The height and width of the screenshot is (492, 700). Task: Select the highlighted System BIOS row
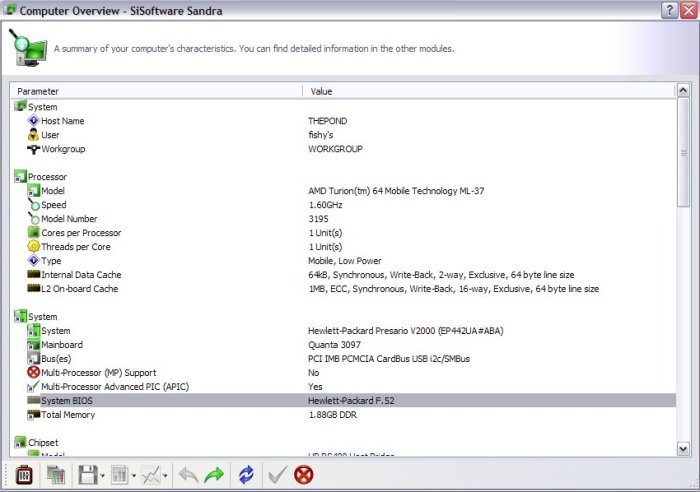tap(343, 400)
